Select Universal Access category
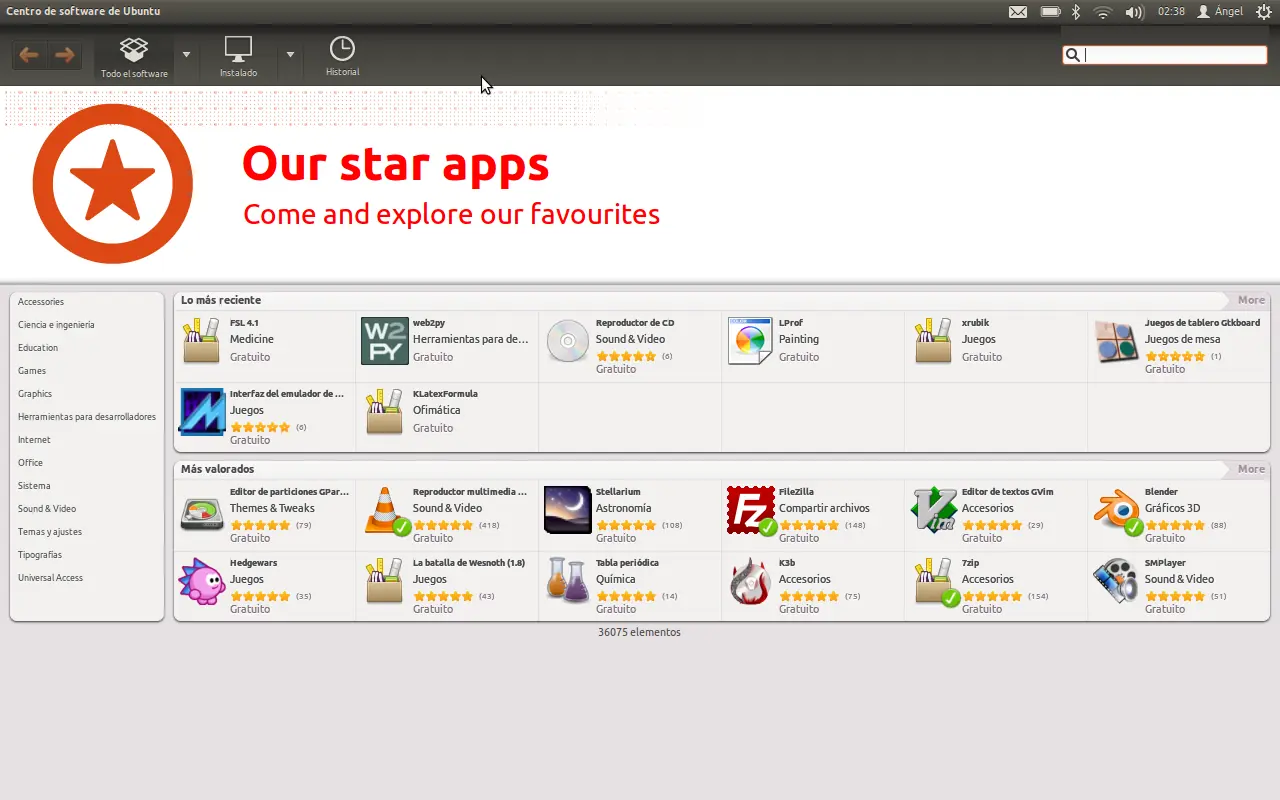 (50, 578)
